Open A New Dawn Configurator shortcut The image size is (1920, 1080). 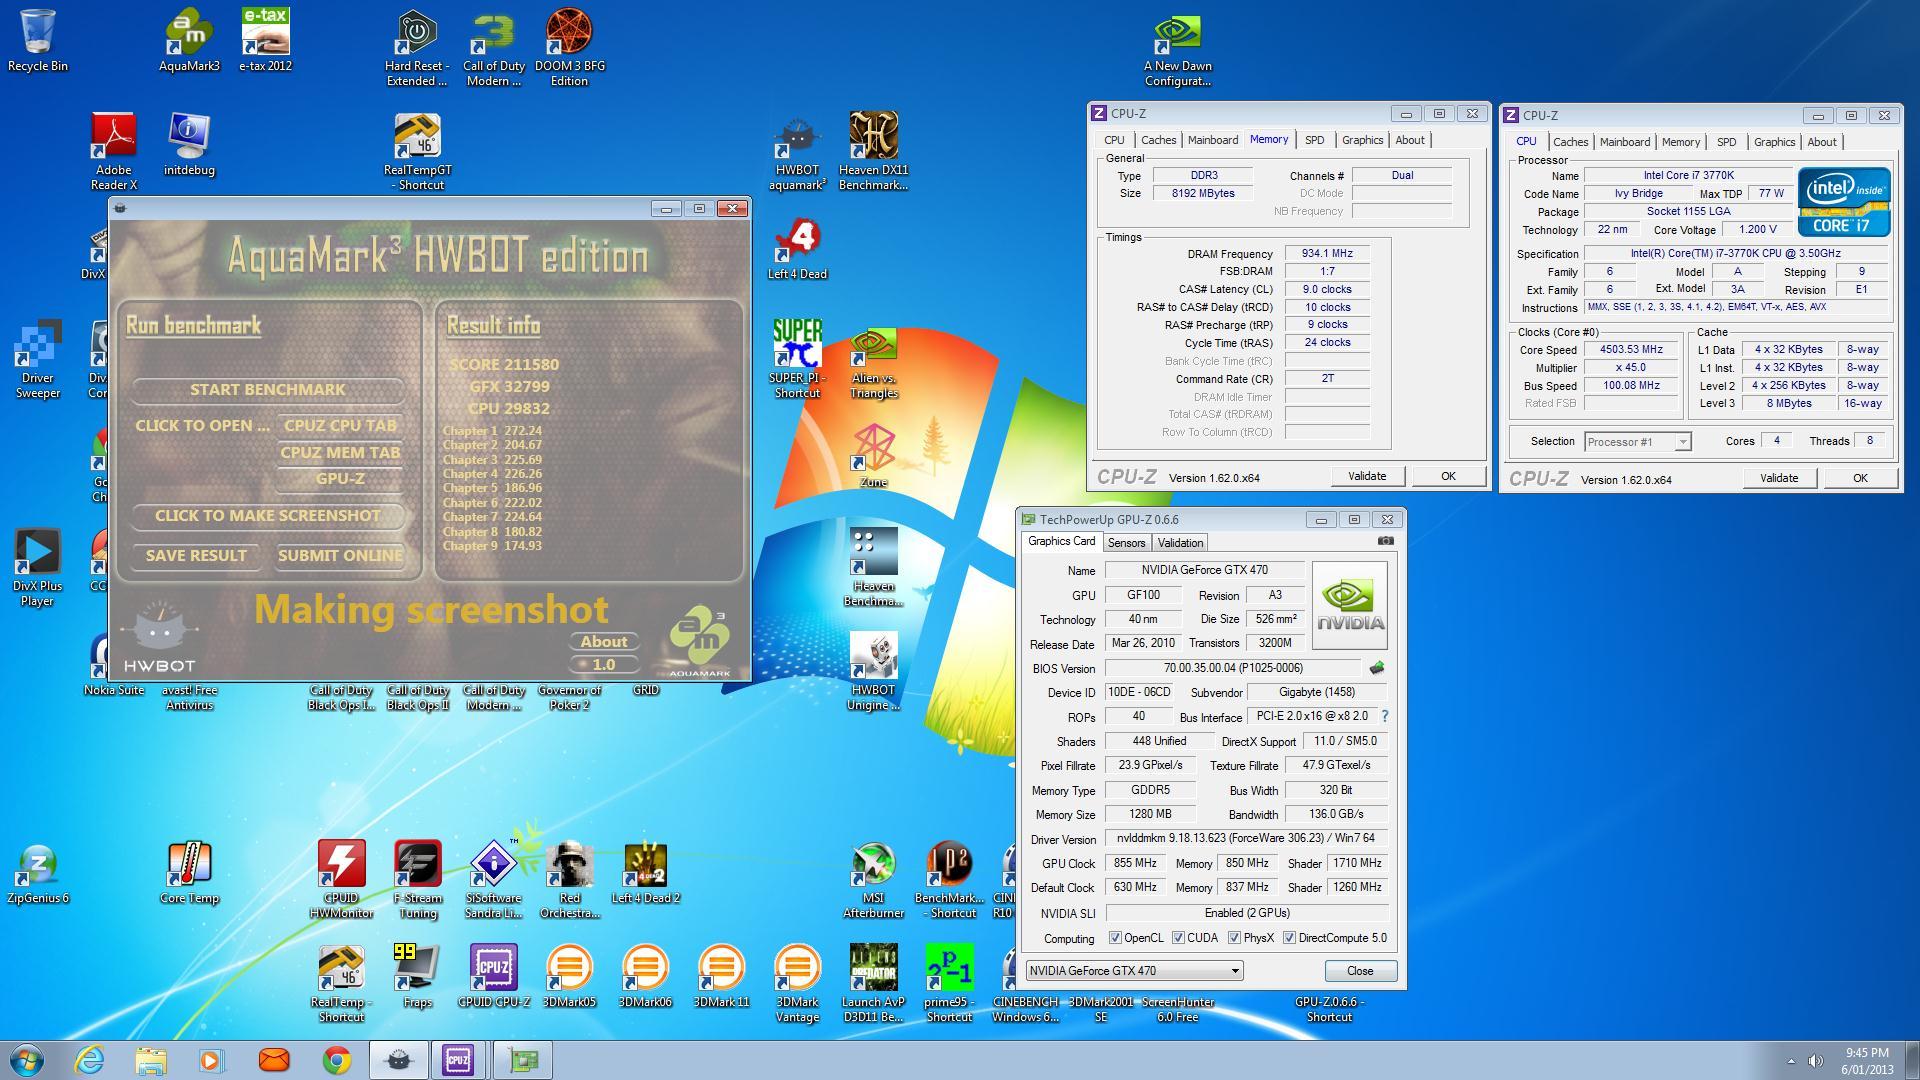tap(1177, 48)
